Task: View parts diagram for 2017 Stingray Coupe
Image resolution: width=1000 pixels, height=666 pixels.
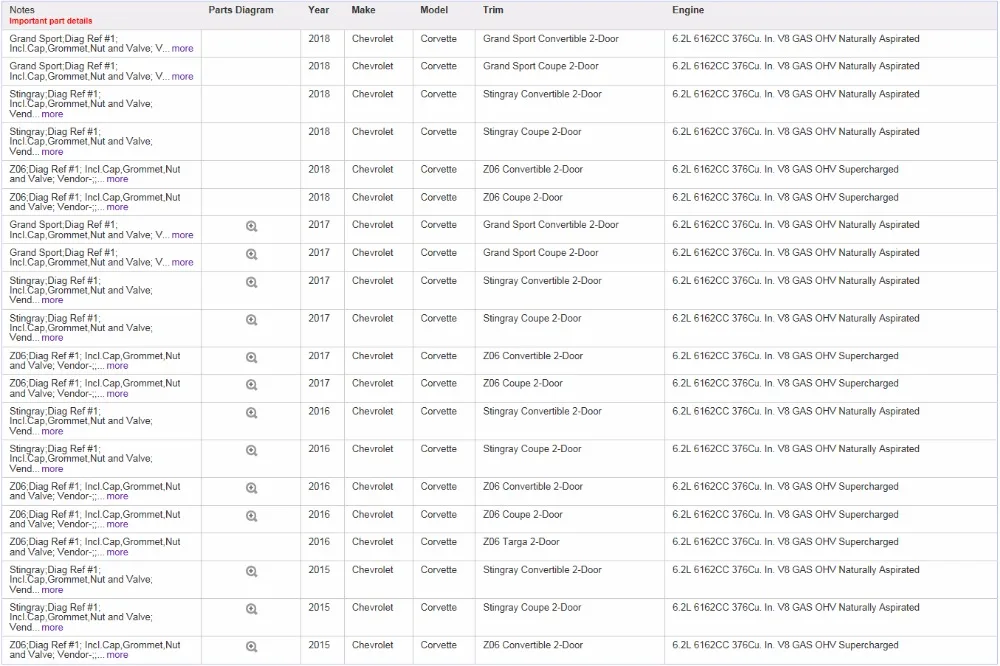Action: pos(252,320)
